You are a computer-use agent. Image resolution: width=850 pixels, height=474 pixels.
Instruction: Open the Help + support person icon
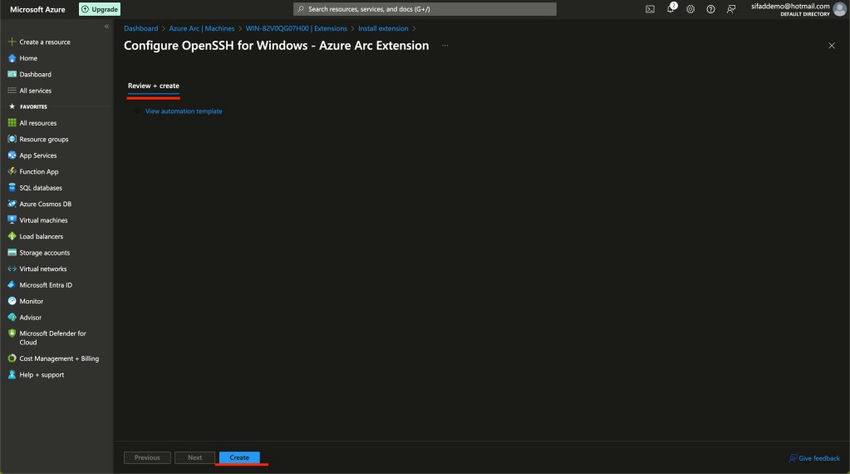(x=12, y=375)
